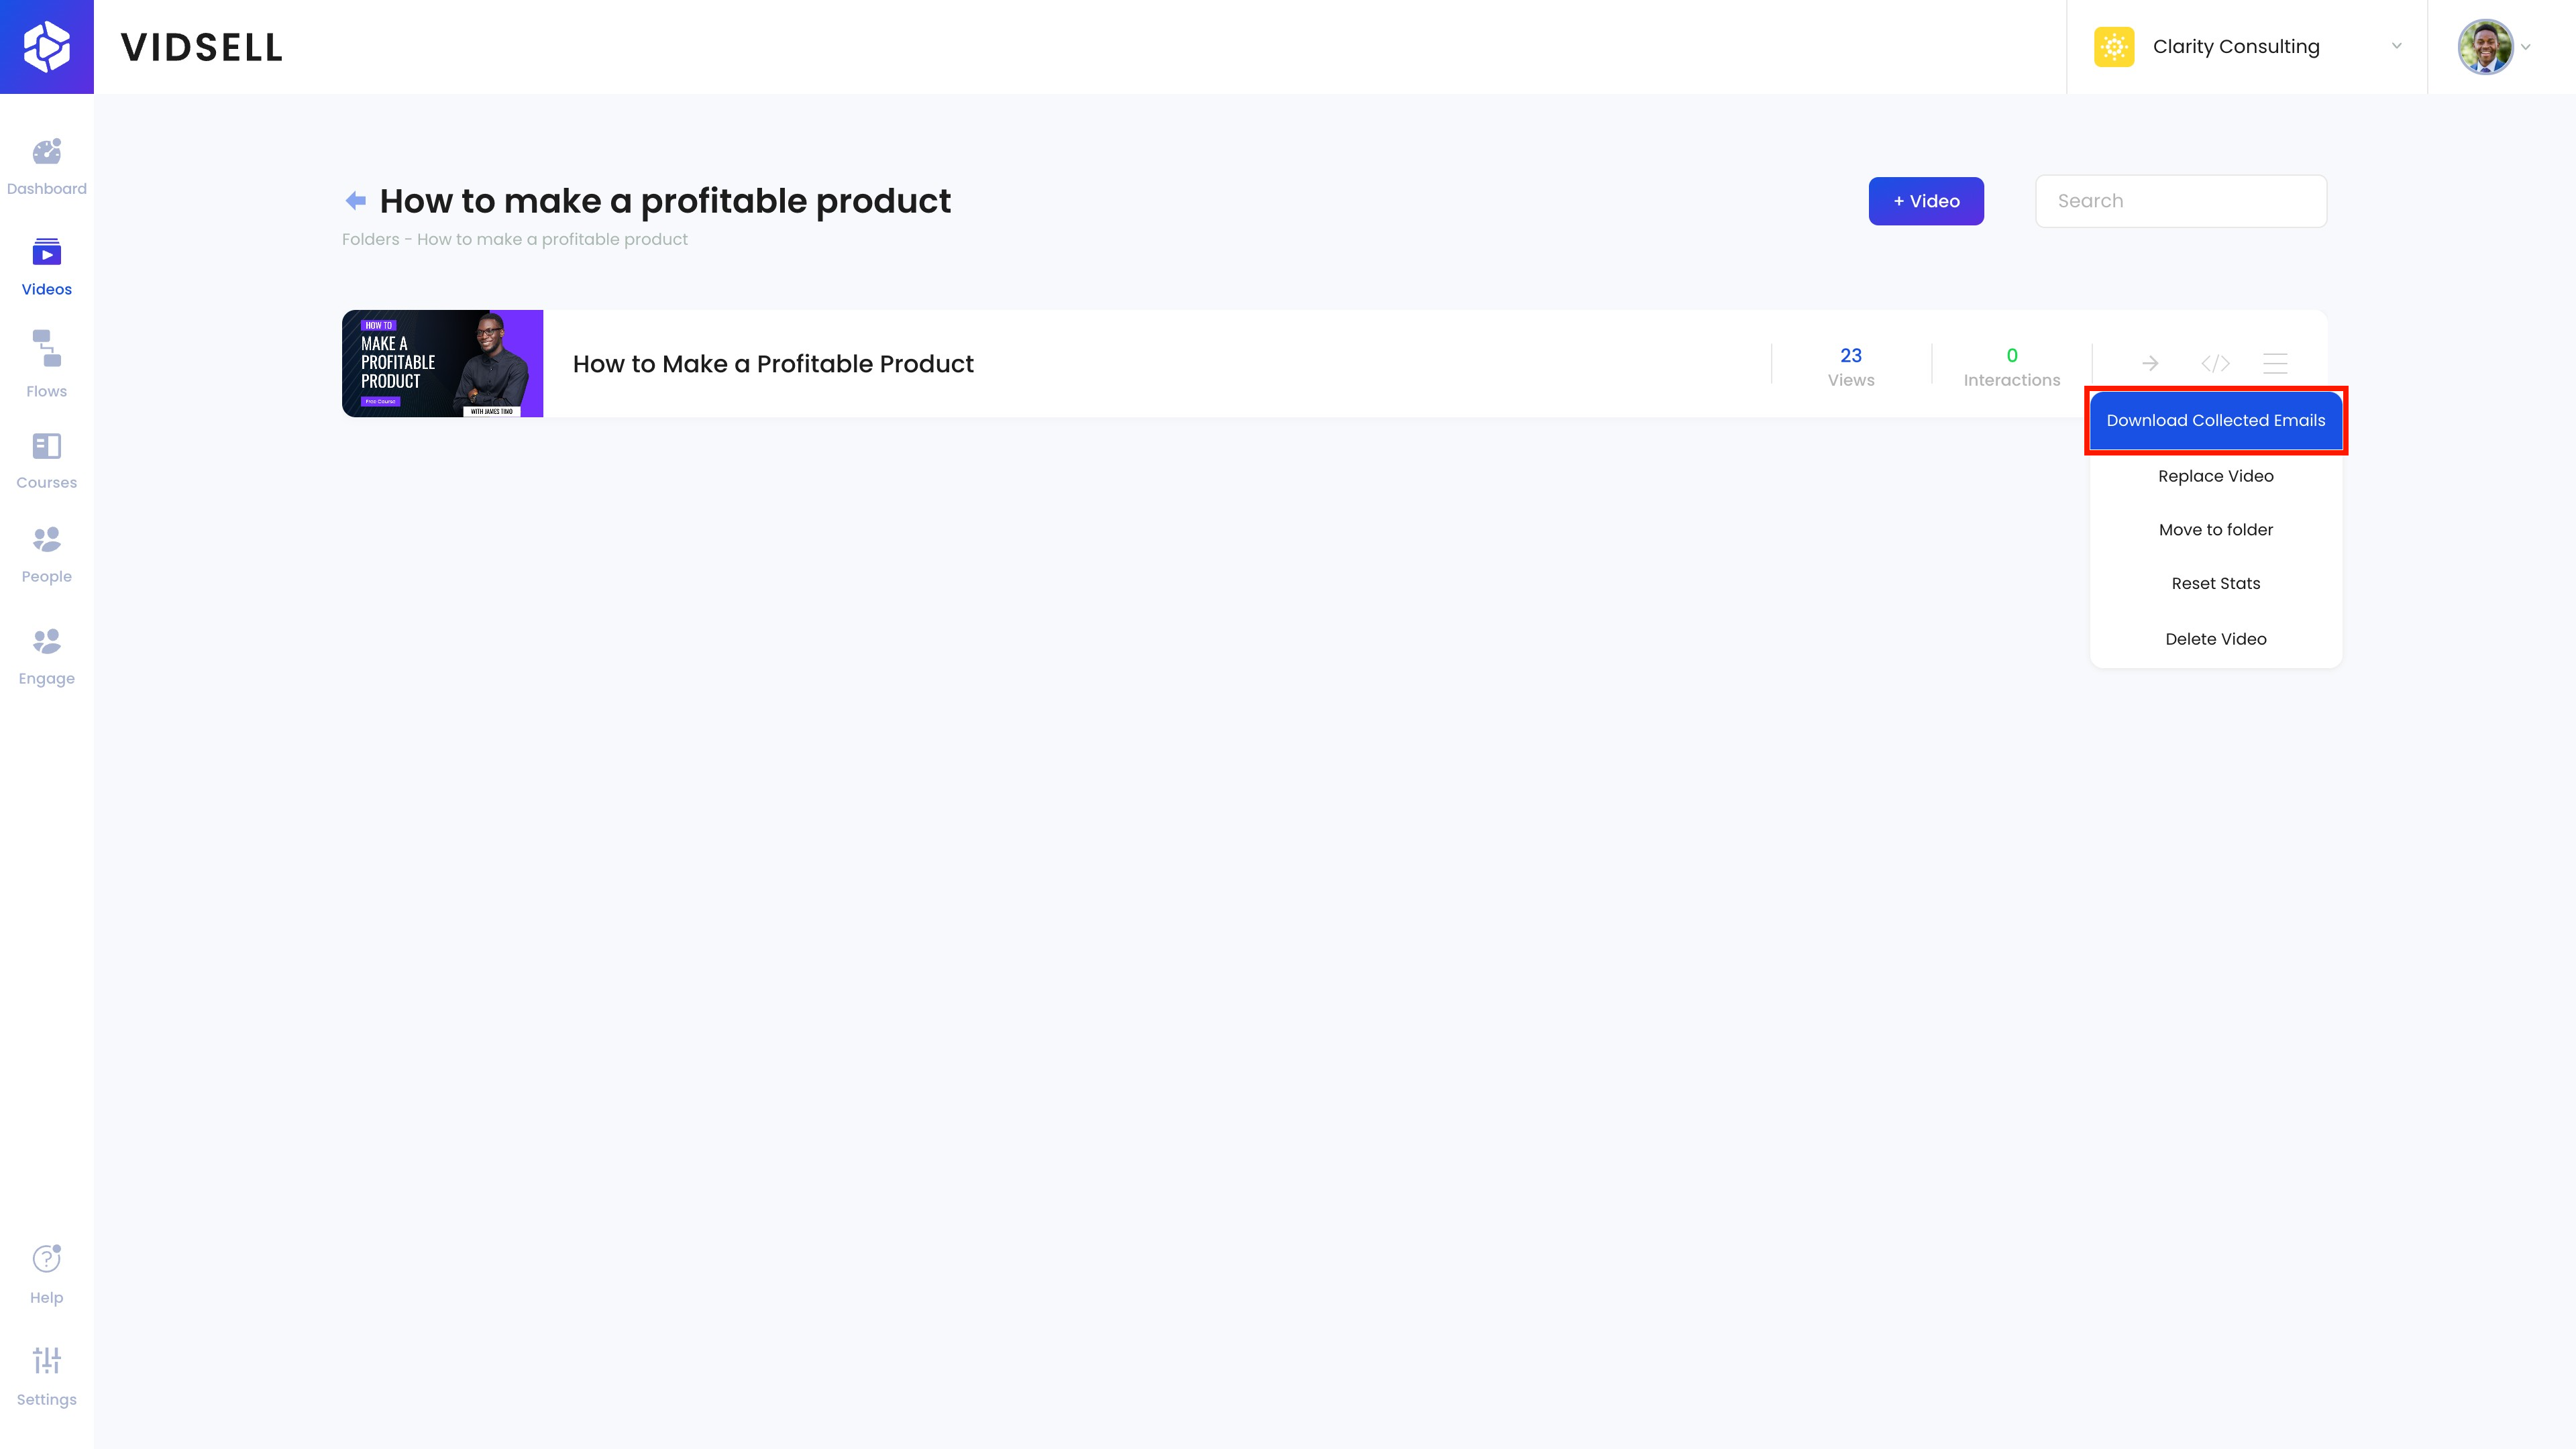This screenshot has width=2576, height=1449.
Task: Choose Move to folder option
Action: 2215,530
